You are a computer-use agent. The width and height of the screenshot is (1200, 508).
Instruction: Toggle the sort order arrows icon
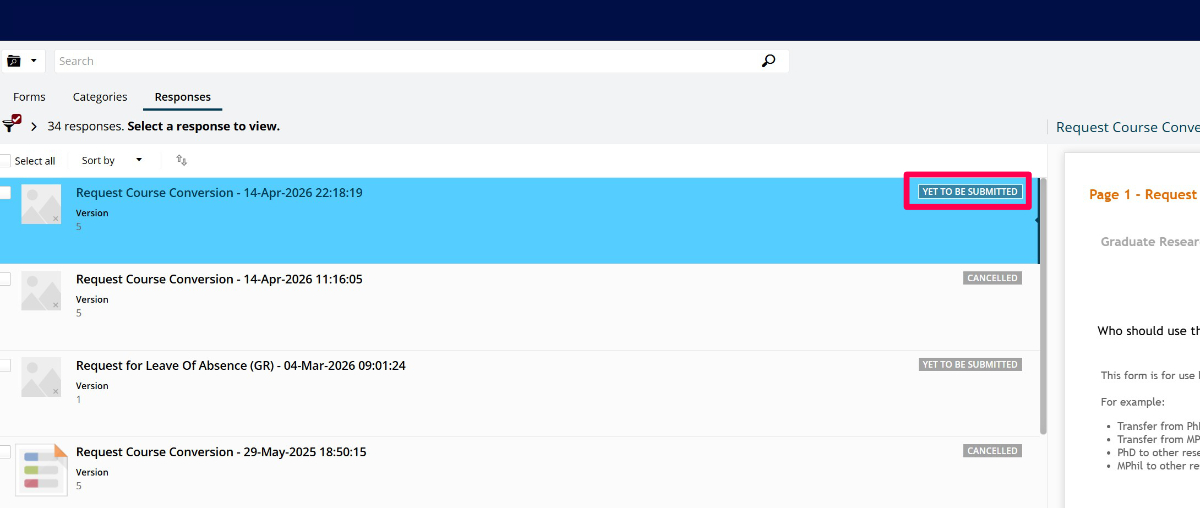click(181, 160)
